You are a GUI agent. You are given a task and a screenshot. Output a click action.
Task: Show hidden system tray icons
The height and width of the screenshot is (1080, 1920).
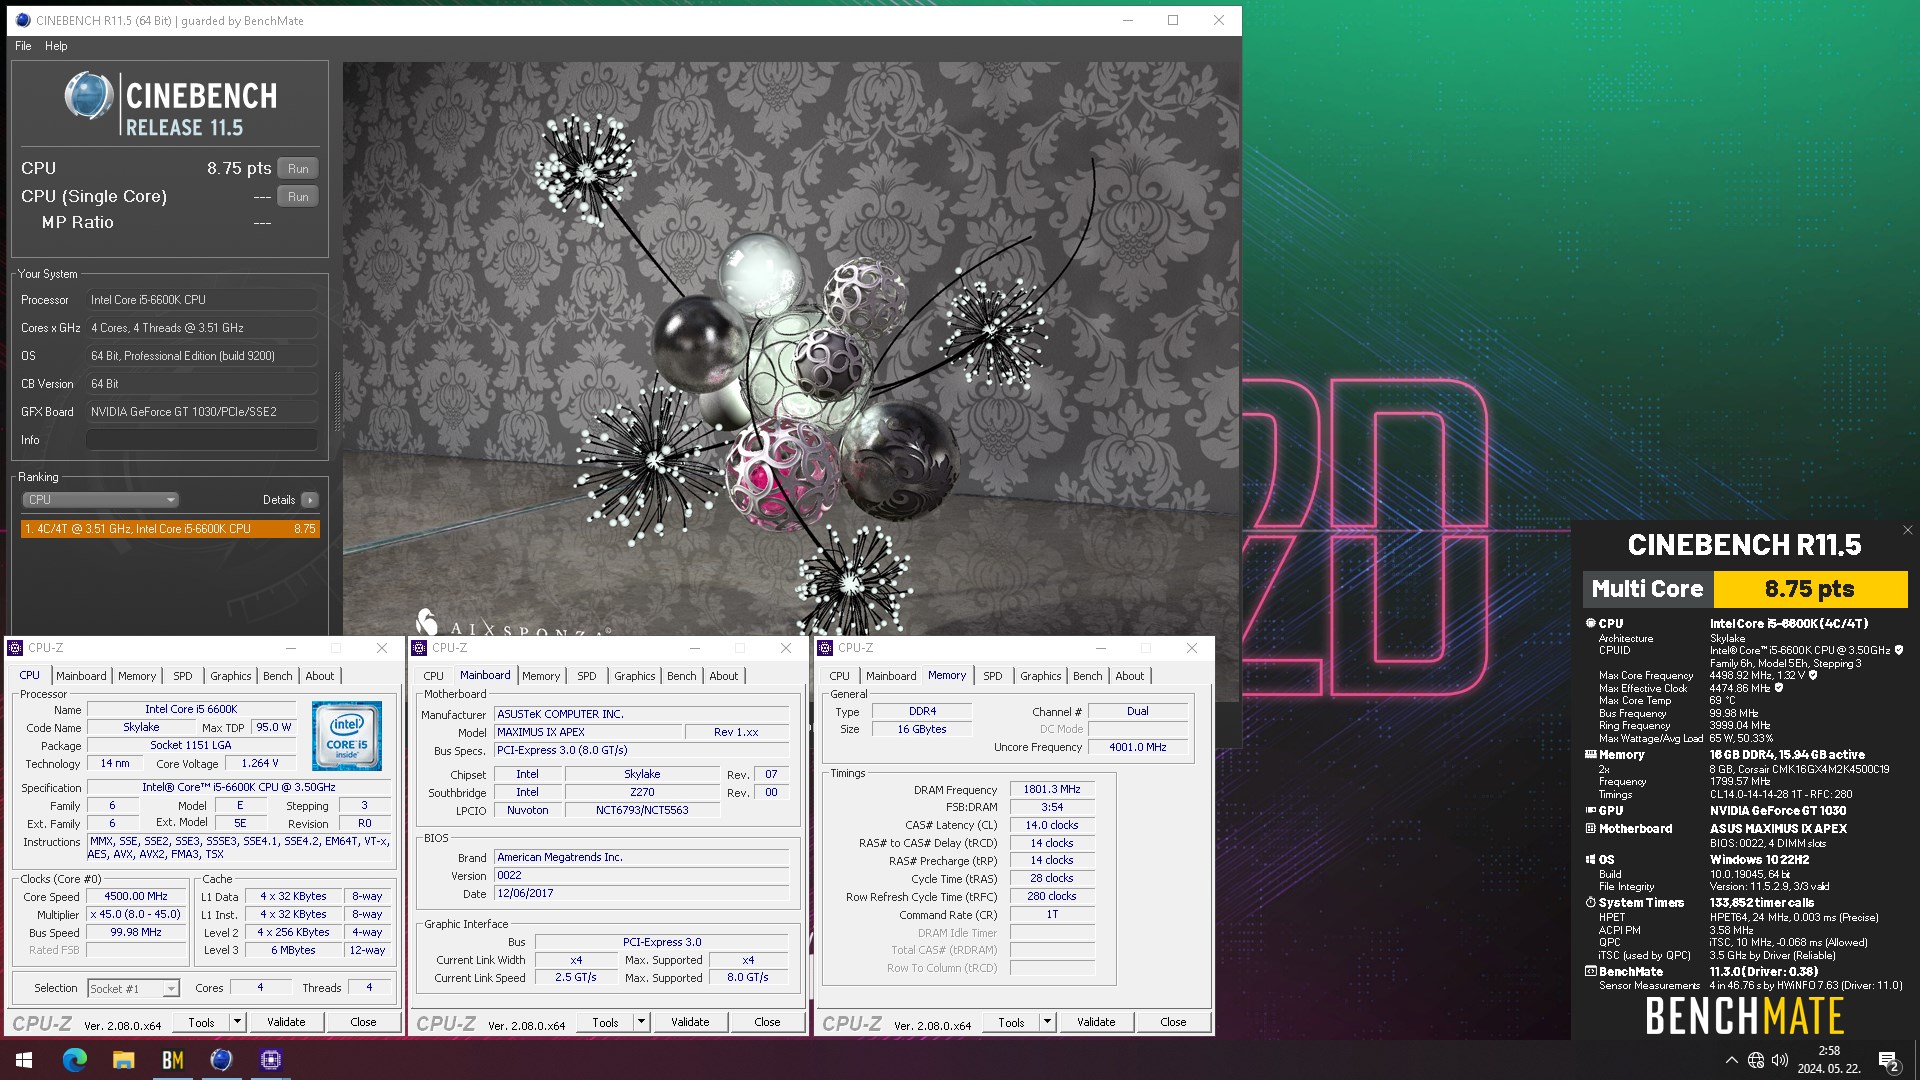pyautogui.click(x=1731, y=1060)
